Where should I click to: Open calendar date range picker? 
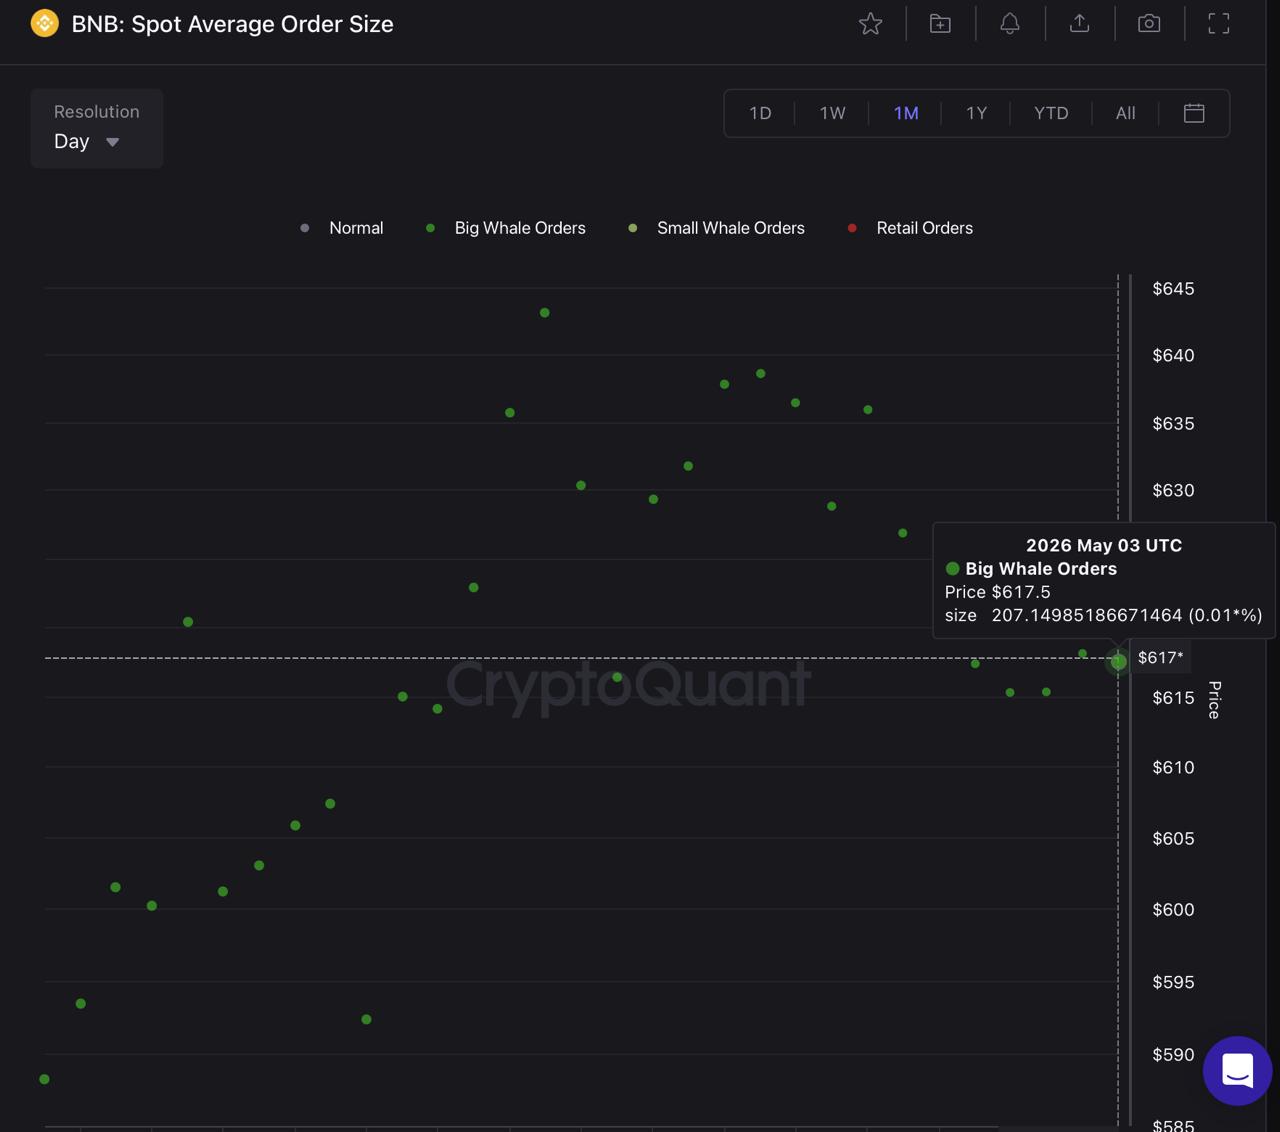(1194, 113)
